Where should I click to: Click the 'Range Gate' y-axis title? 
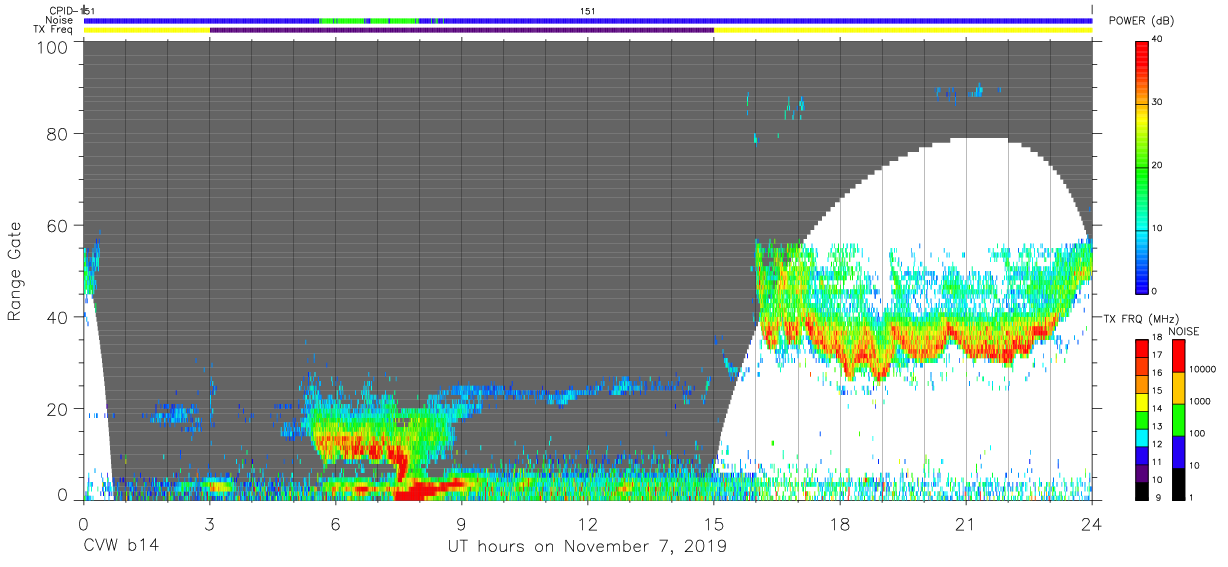[15, 272]
